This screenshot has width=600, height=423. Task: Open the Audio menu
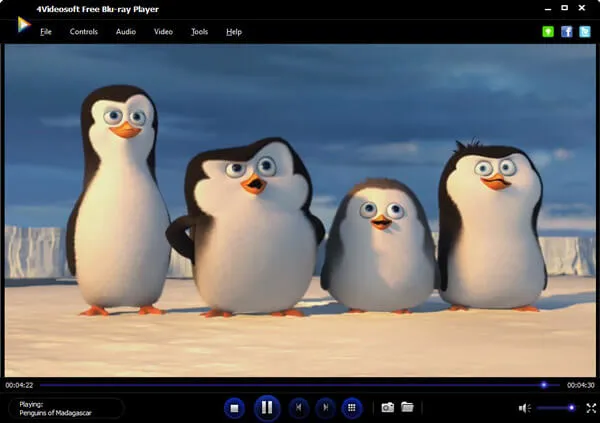126,32
